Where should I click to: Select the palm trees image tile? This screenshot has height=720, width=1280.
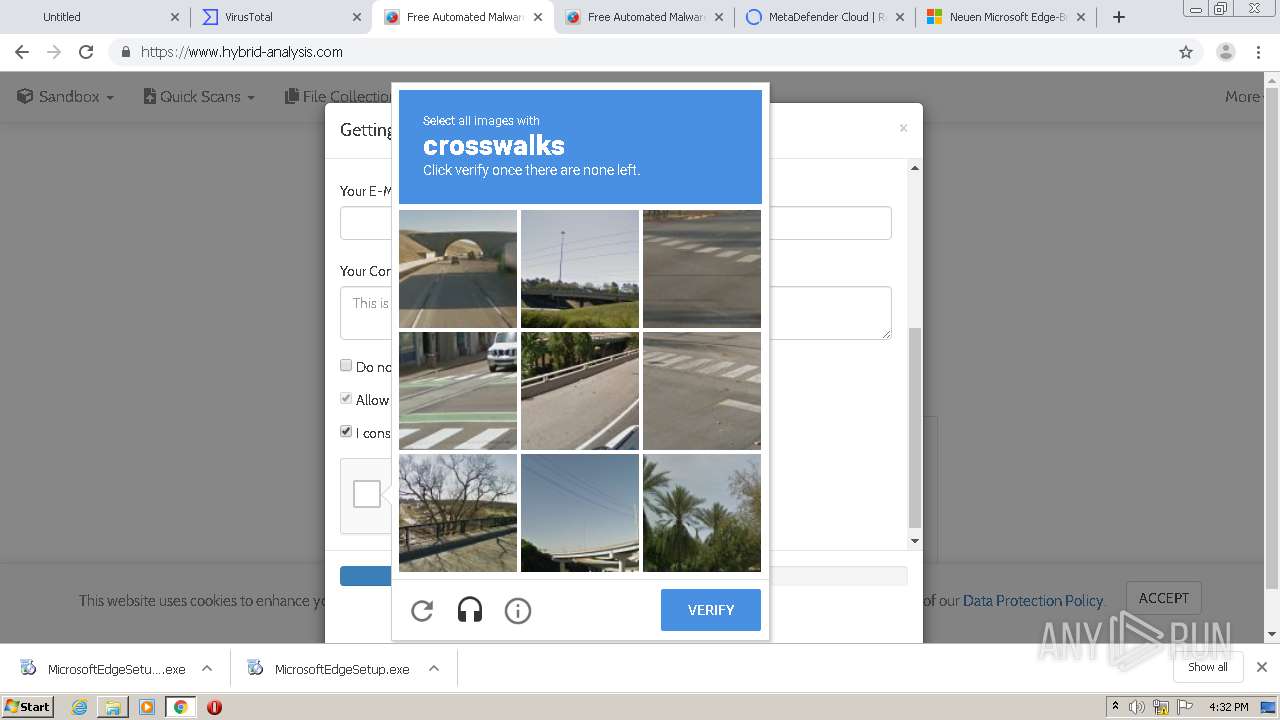702,513
